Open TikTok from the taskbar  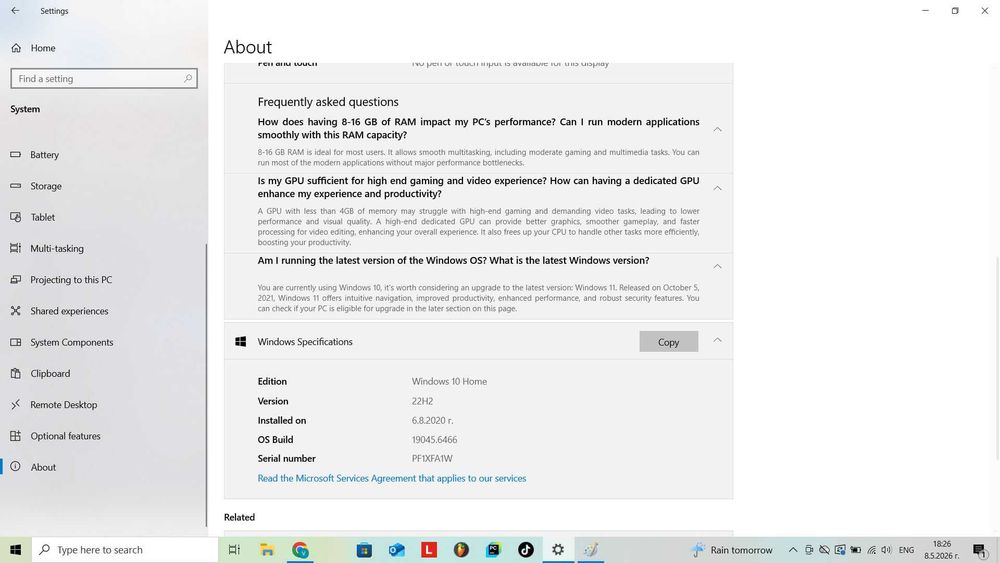point(526,550)
